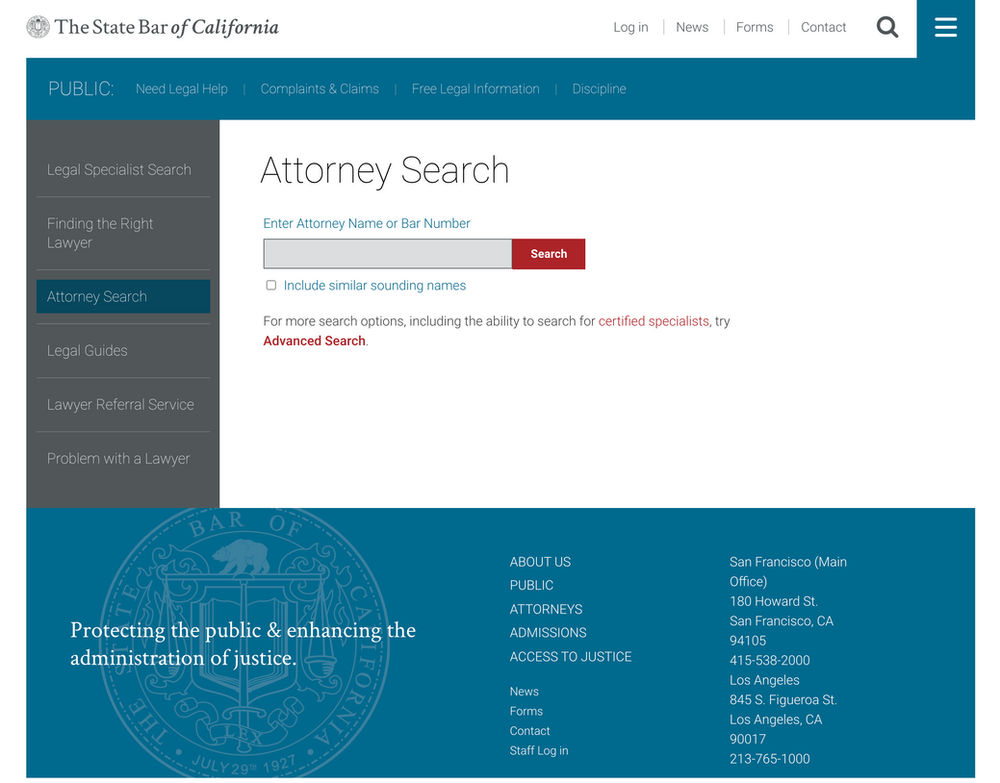Click the State Bar of California logo
The height and width of the screenshot is (783, 1000).
[x=151, y=26]
